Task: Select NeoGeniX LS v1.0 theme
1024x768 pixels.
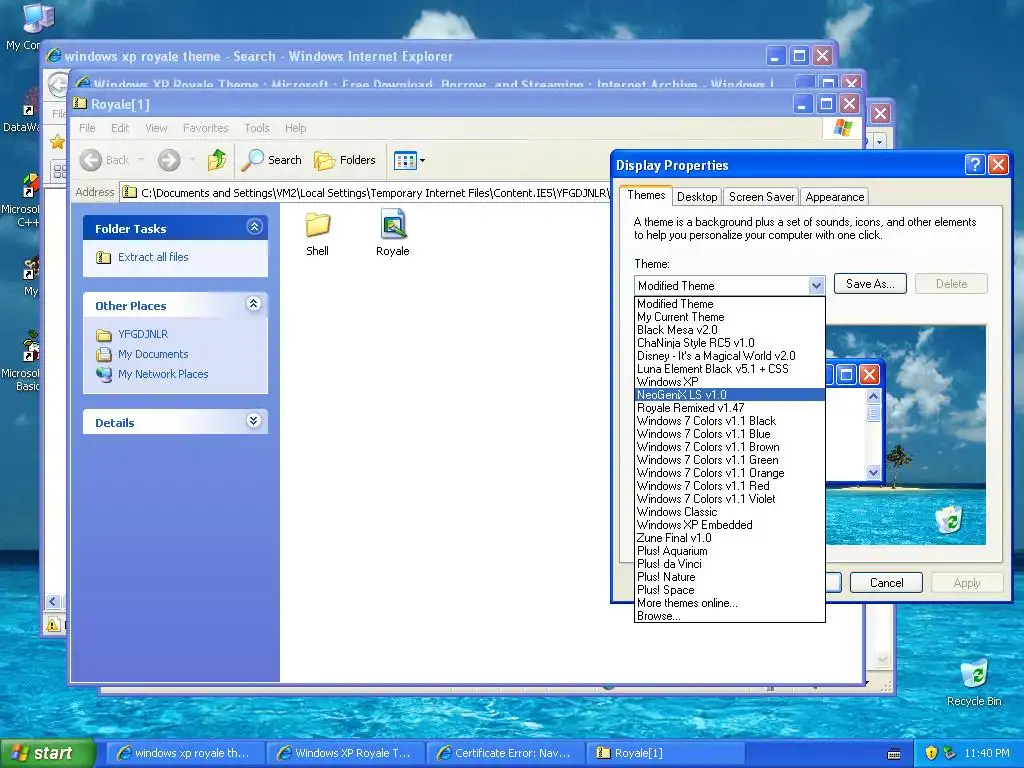Action: coord(729,394)
